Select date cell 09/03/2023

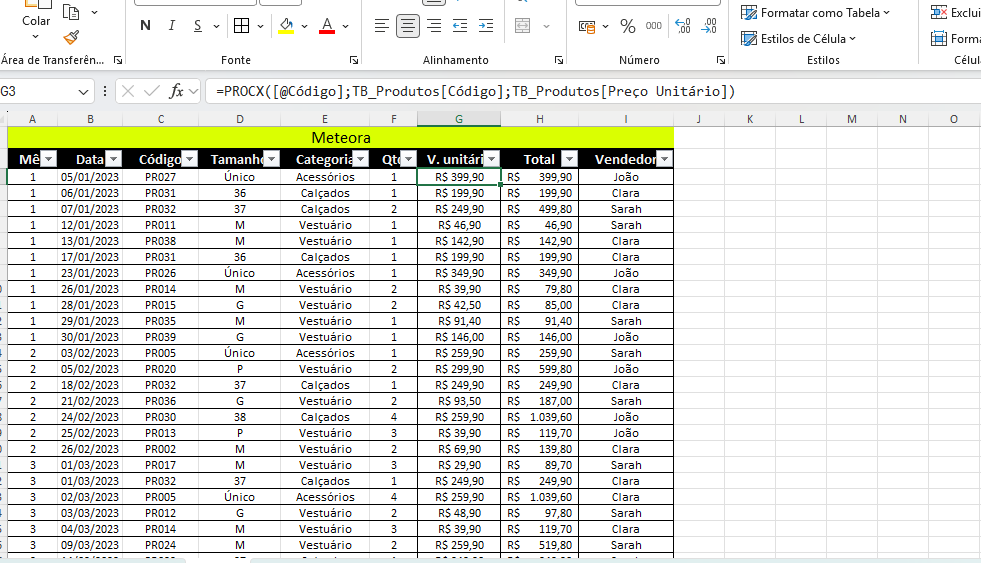(90, 545)
